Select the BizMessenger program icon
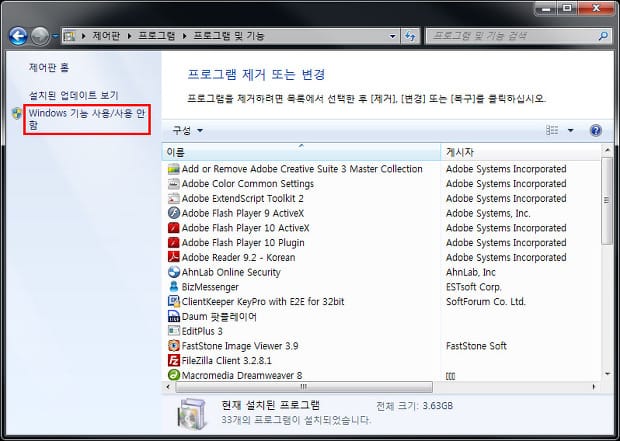This screenshot has width=620, height=441. 173,287
